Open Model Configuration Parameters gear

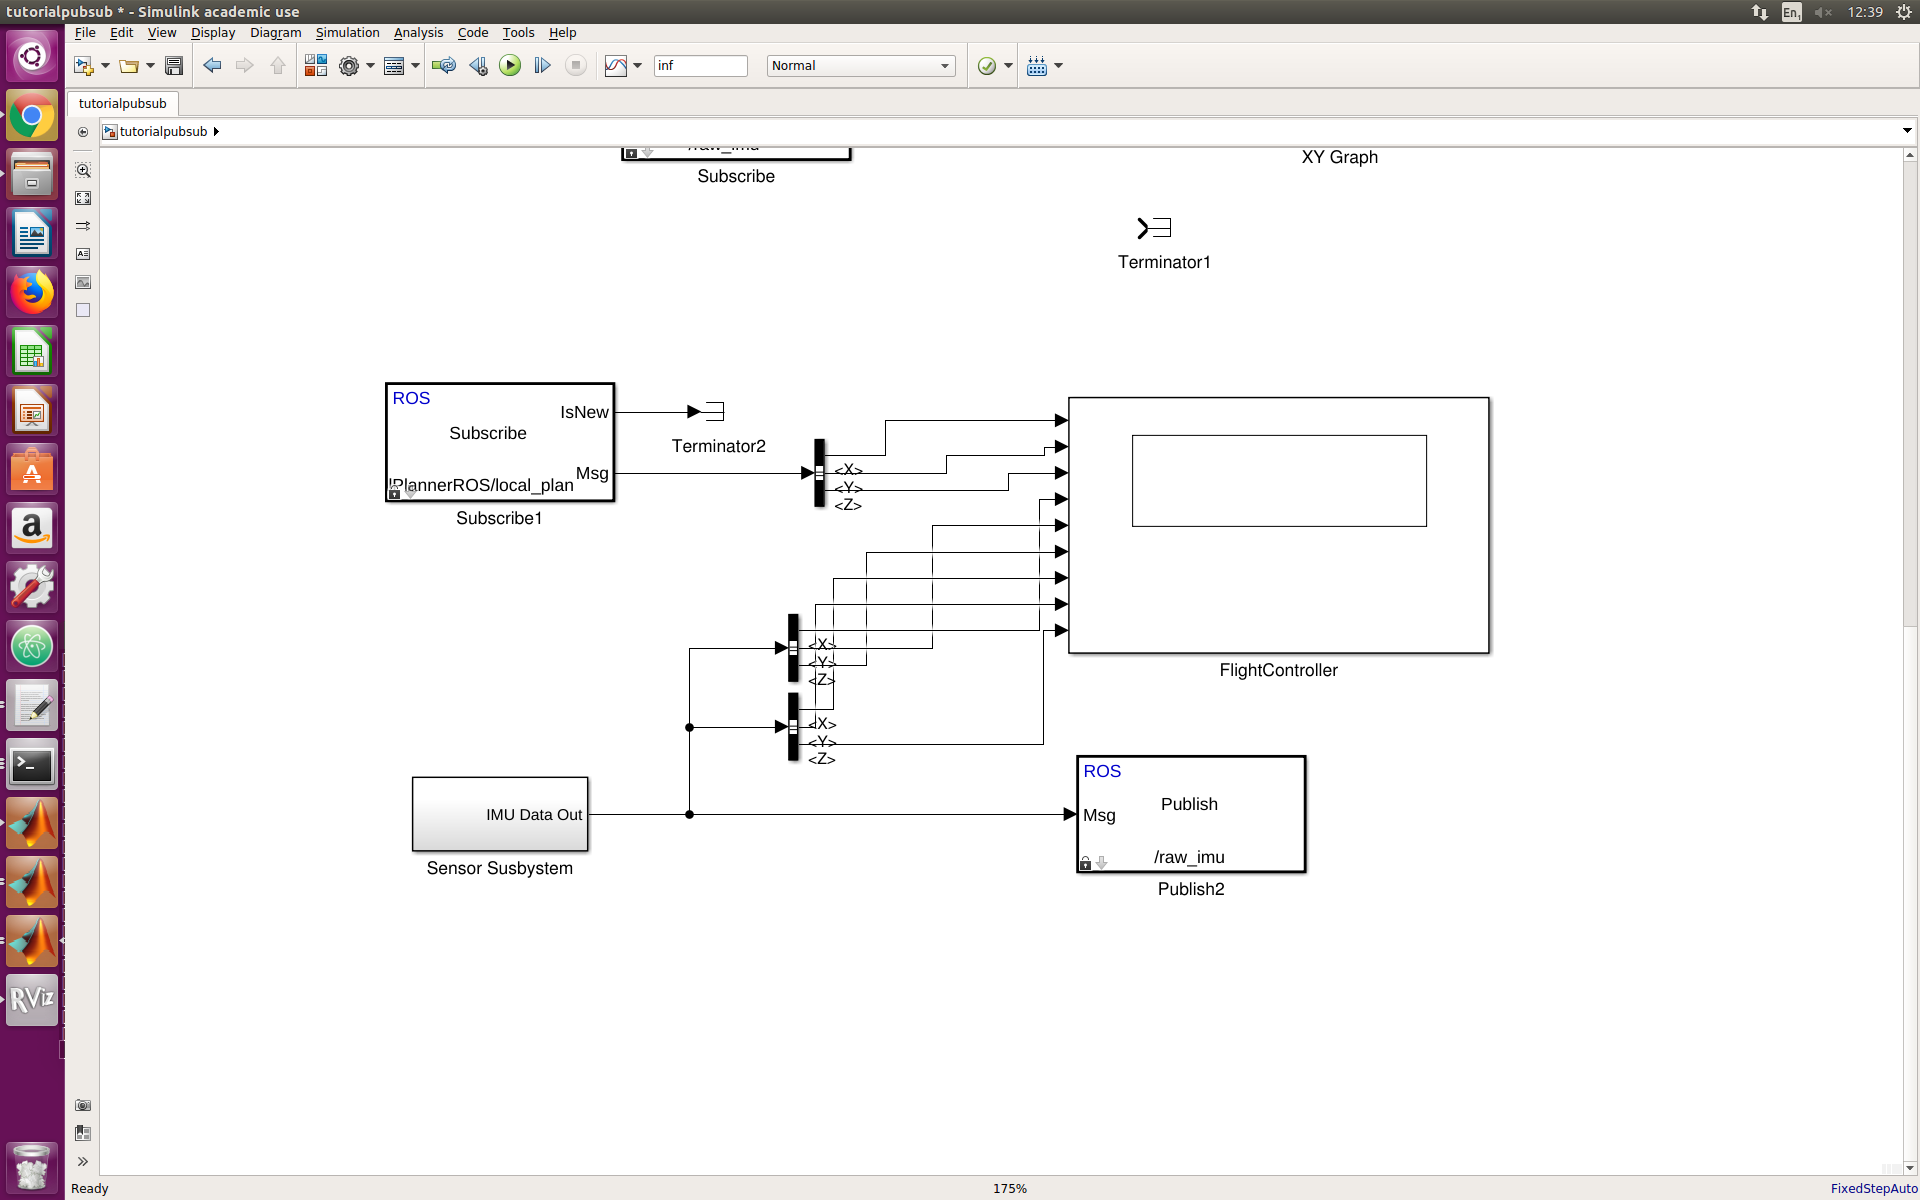tap(349, 66)
